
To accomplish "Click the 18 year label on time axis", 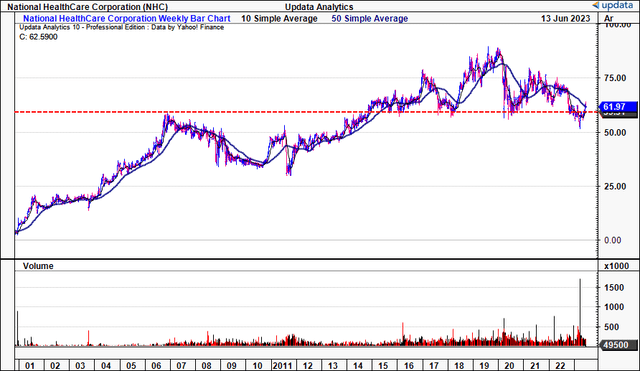I will click(x=459, y=365).
